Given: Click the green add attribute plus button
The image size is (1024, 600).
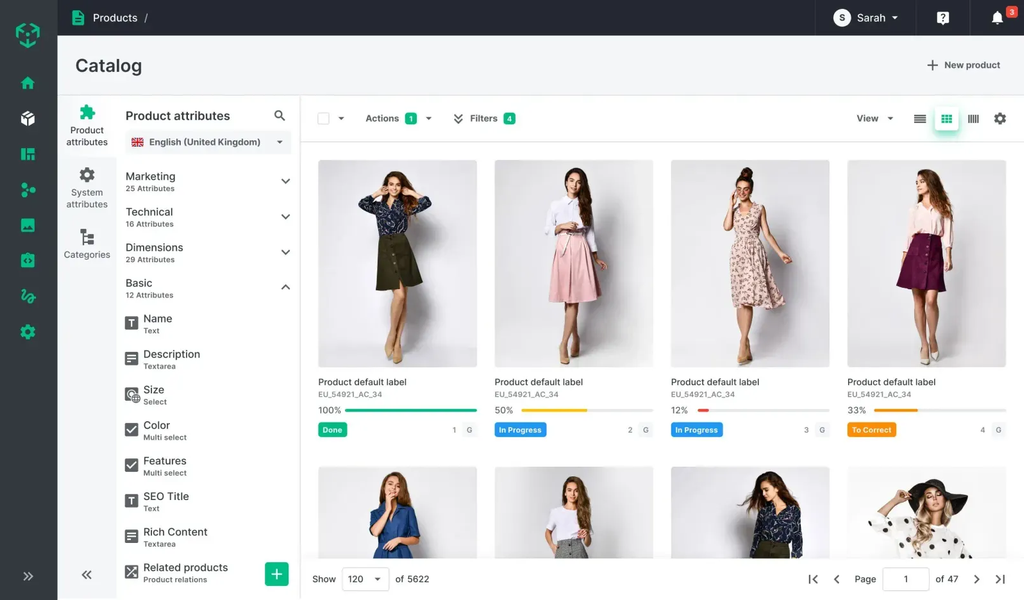Looking at the screenshot, I should (277, 573).
